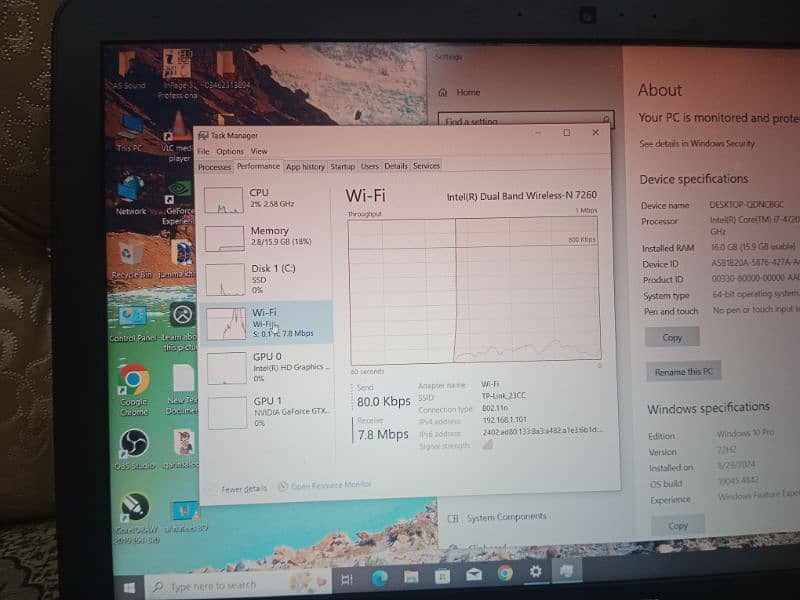800x600 pixels.
Task: Open the This PC desktop icon
Action: coord(130,133)
